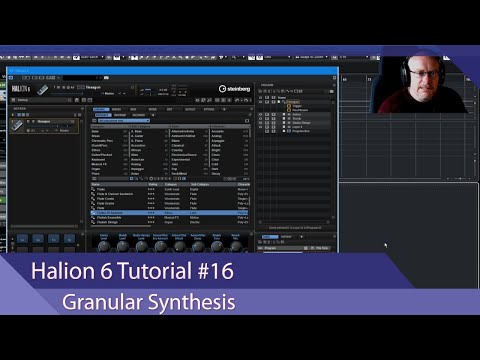Viewport: 480px width, 360px height.
Task: Click the highlighted selected preset row
Action: coord(169,213)
